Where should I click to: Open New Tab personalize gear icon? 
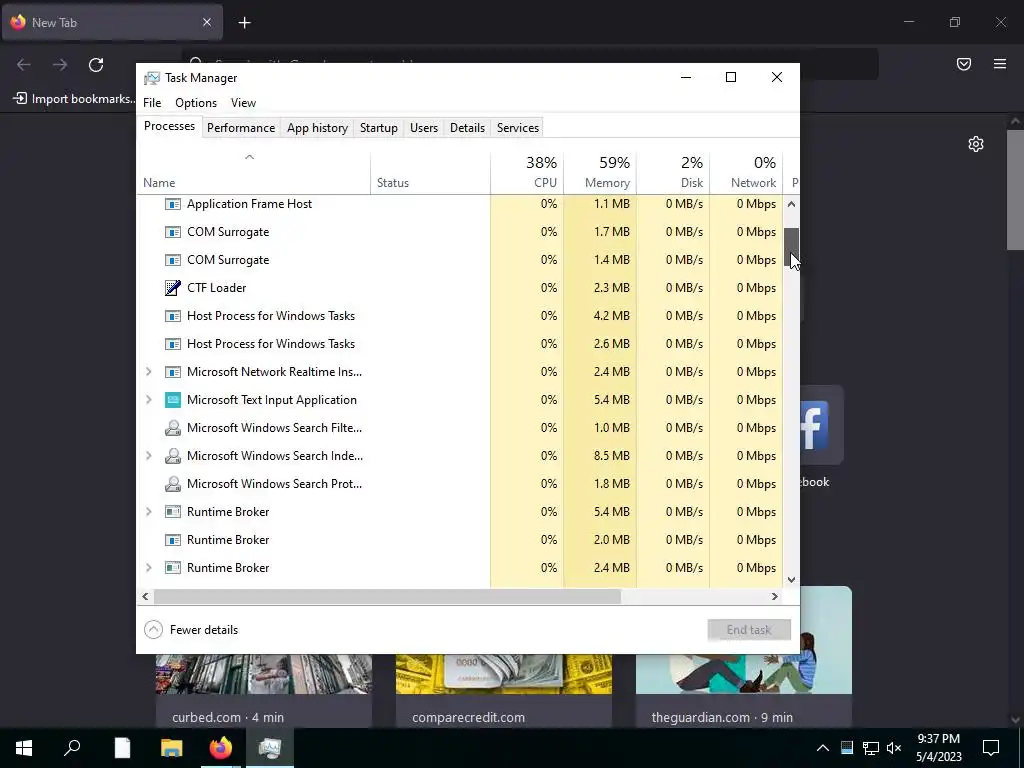pos(976,144)
